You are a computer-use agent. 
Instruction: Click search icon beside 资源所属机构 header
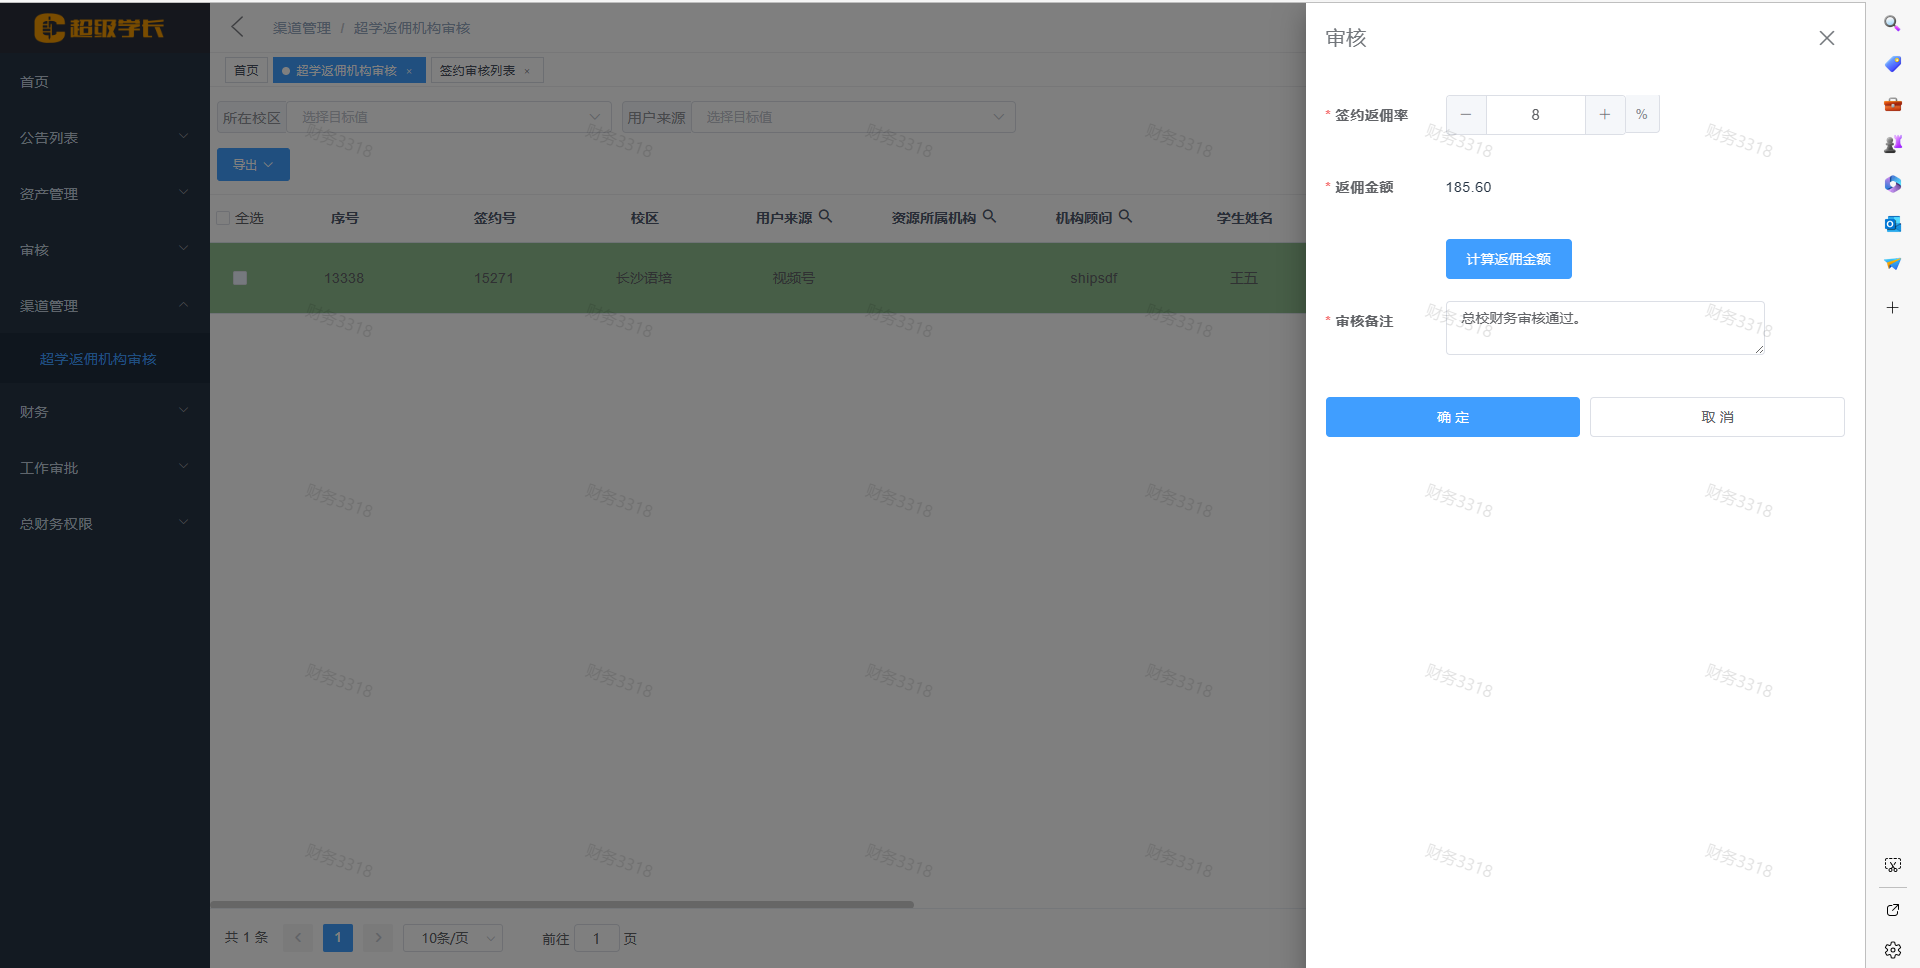pos(989,216)
